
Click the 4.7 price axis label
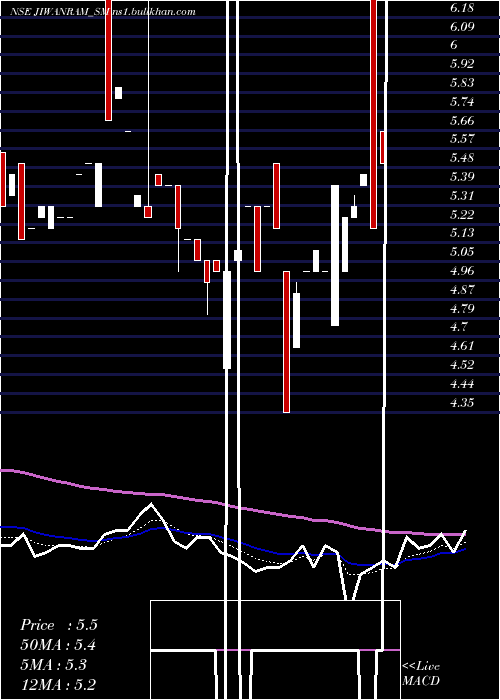pos(458,327)
